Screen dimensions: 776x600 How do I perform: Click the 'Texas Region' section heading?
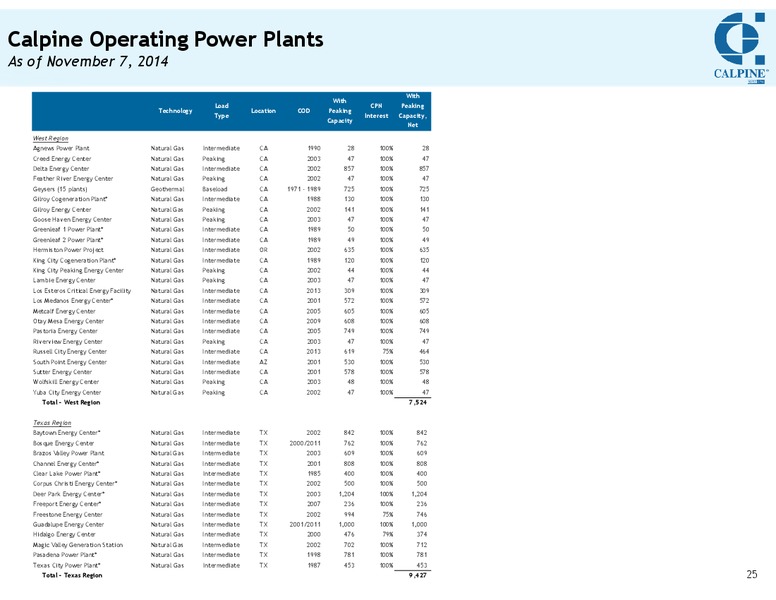click(52, 423)
